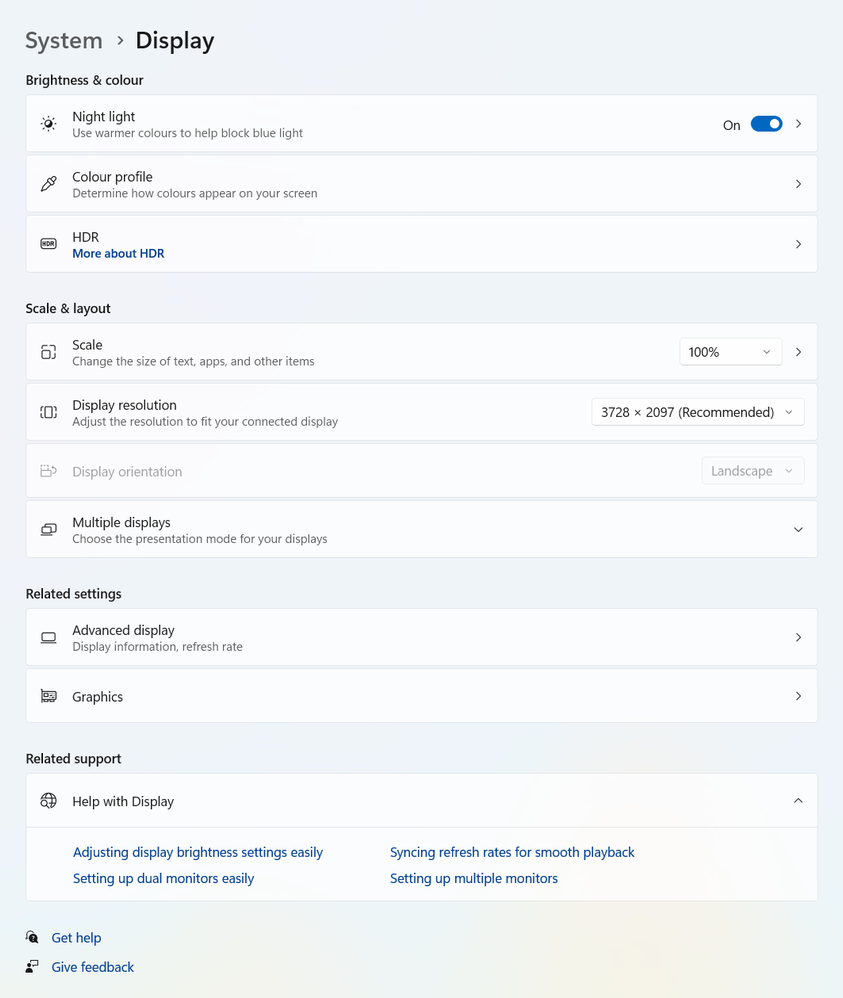Go back to System in breadcrumb
The image size is (843, 998).
[x=64, y=41]
